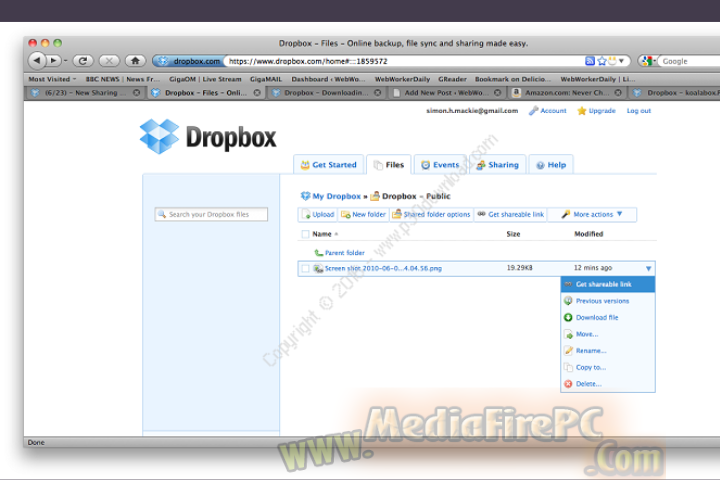Open the Events tab

[x=440, y=165]
